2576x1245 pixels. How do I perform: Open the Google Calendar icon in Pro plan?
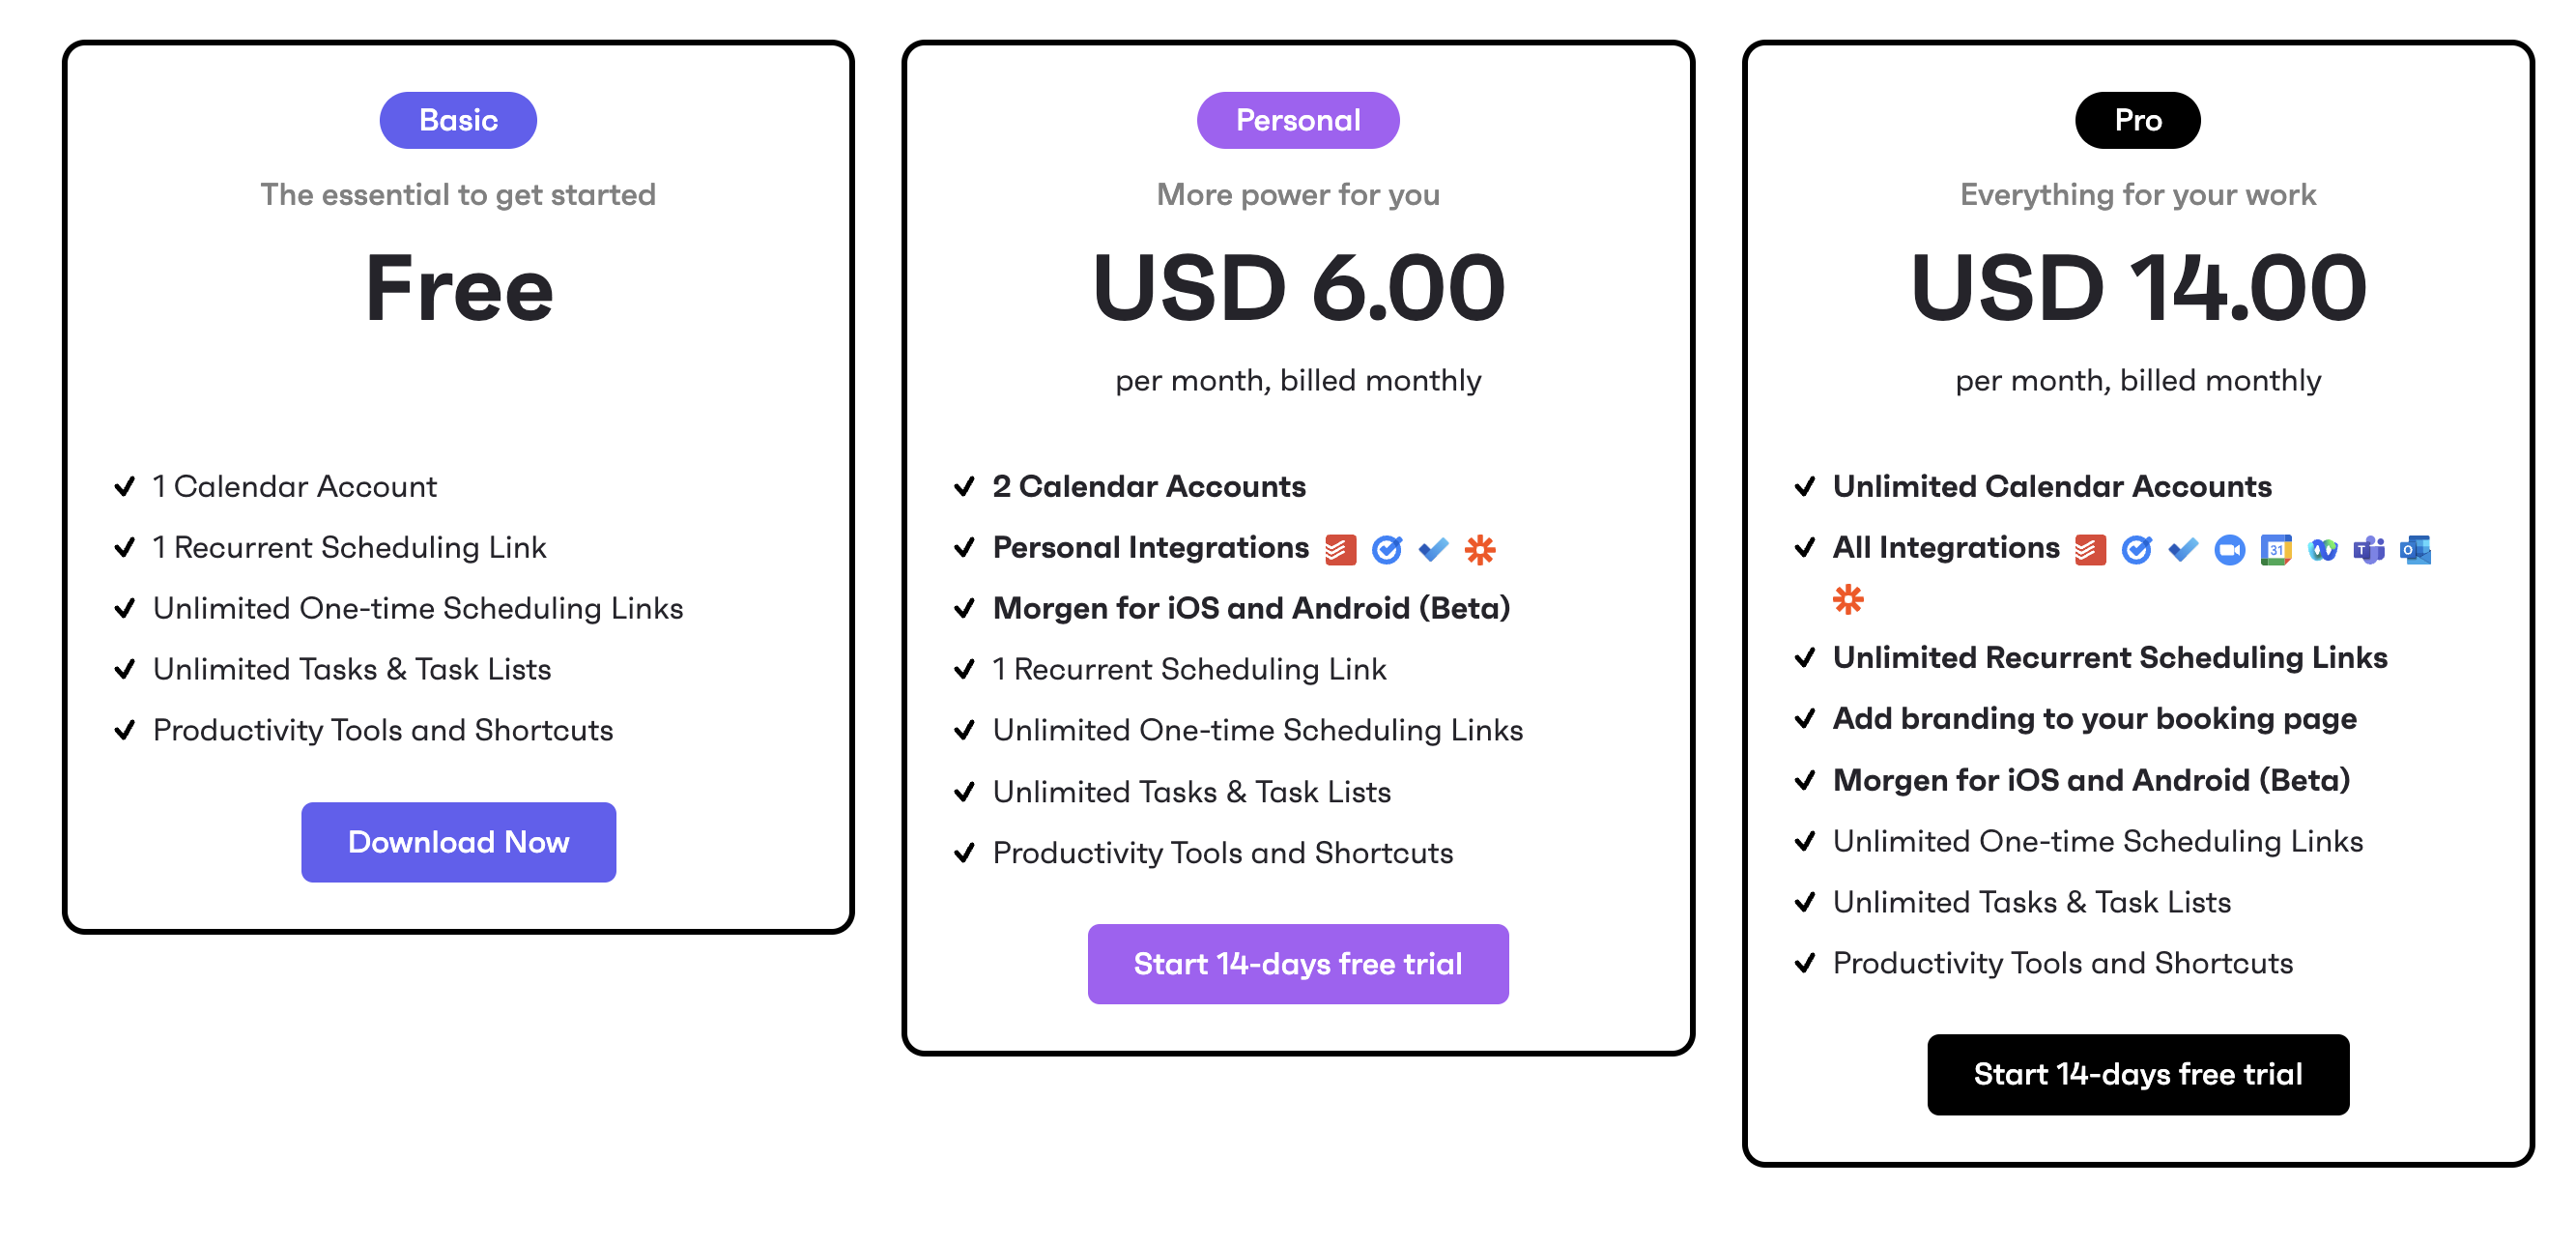tap(2277, 549)
